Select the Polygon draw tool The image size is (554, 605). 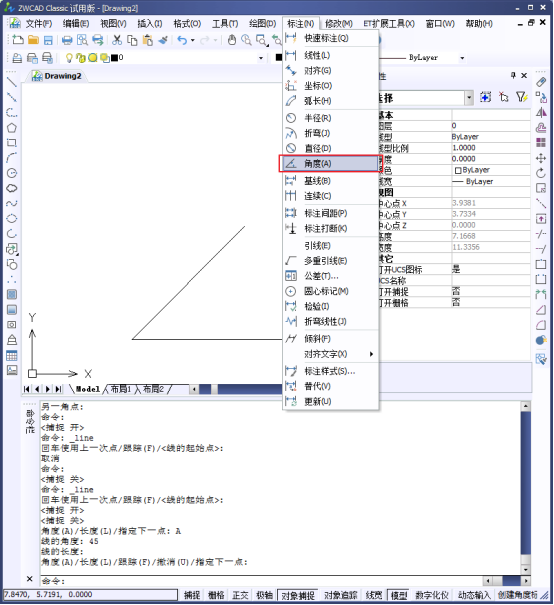point(12,128)
